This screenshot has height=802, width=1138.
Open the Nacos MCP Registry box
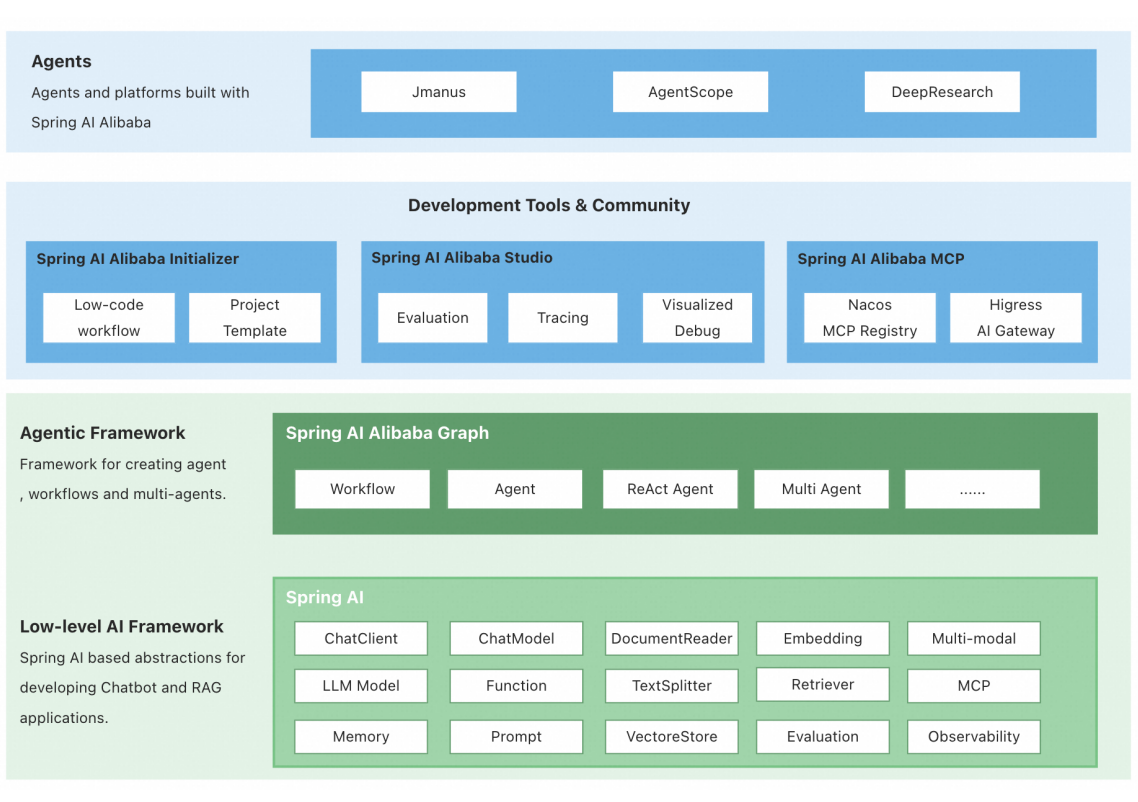click(869, 317)
